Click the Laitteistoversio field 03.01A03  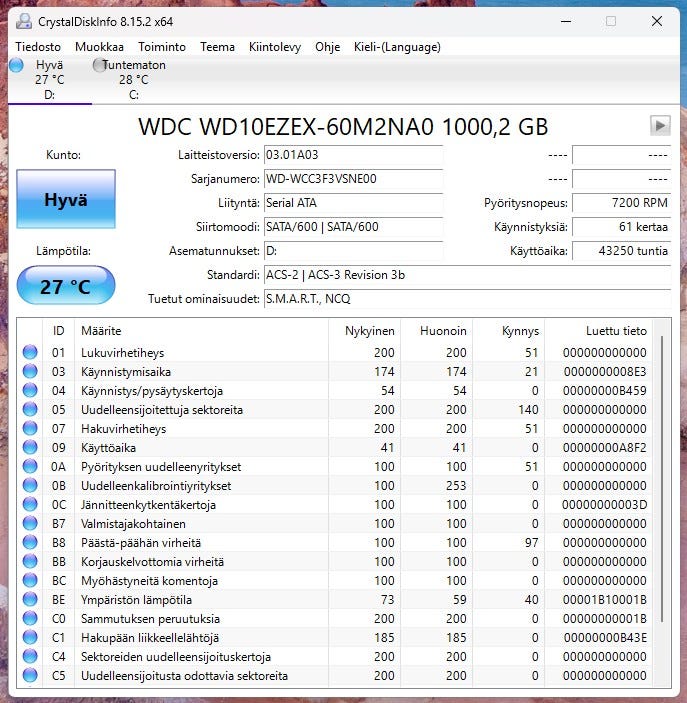(x=353, y=155)
